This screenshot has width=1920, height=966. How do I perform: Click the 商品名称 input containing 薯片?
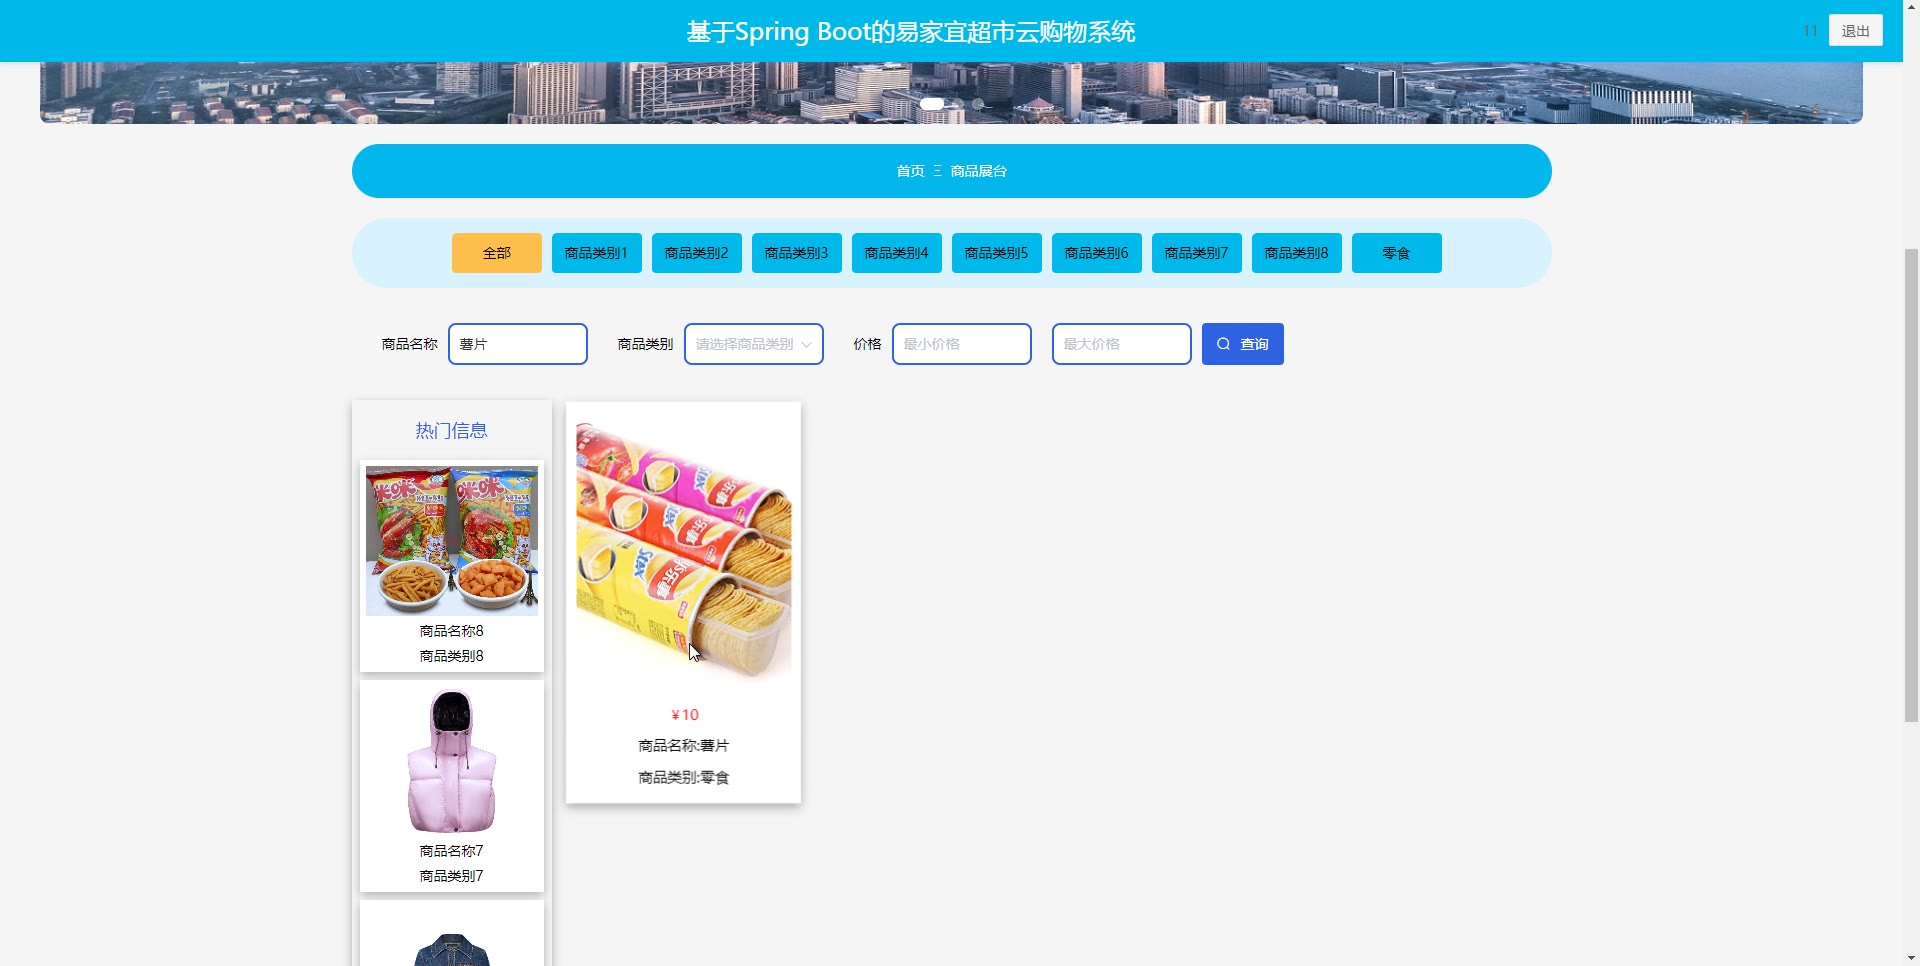pyautogui.click(x=518, y=344)
